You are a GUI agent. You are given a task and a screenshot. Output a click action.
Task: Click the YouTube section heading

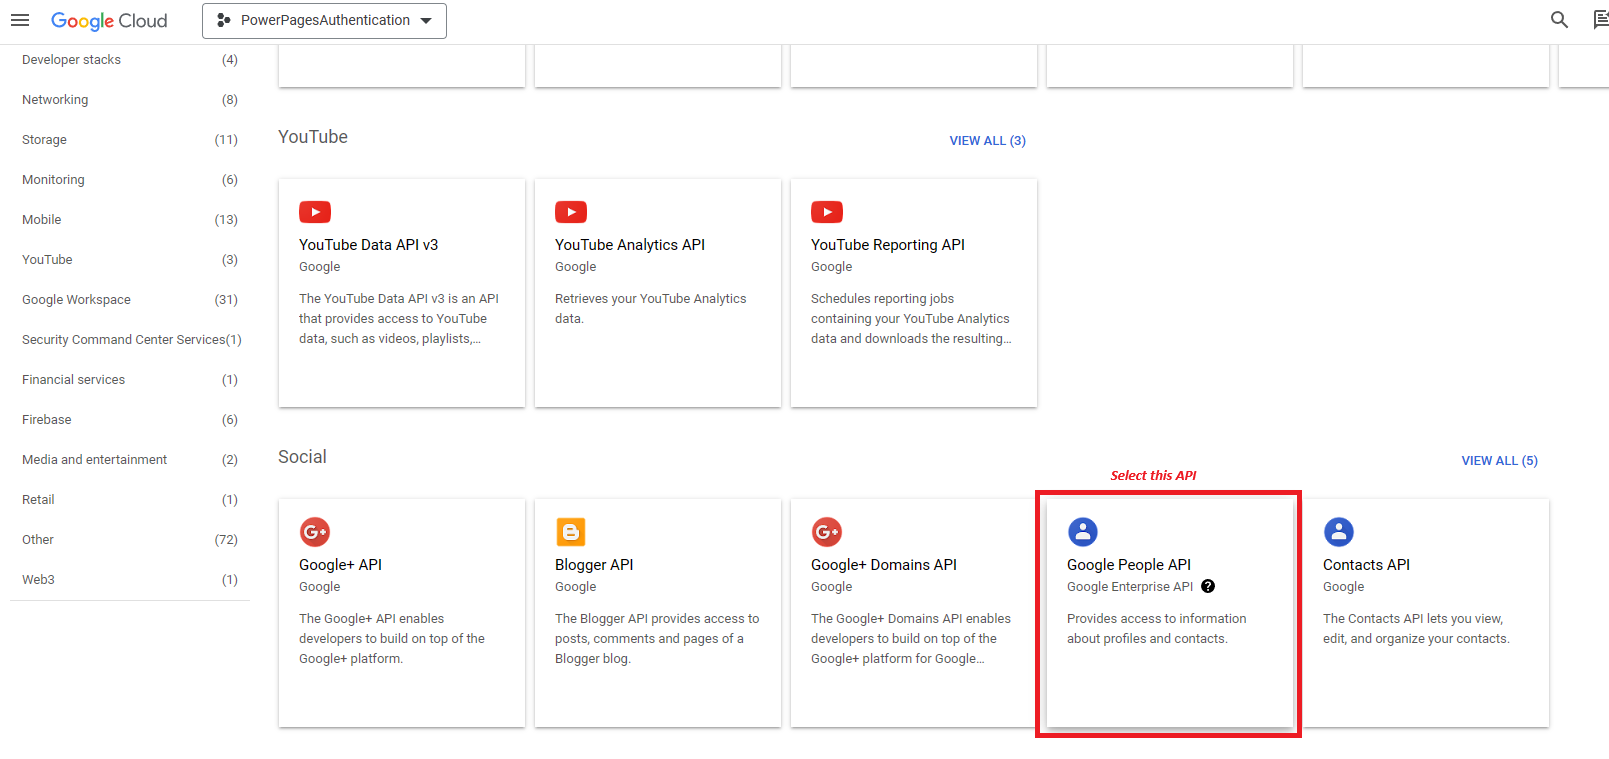coord(313,137)
